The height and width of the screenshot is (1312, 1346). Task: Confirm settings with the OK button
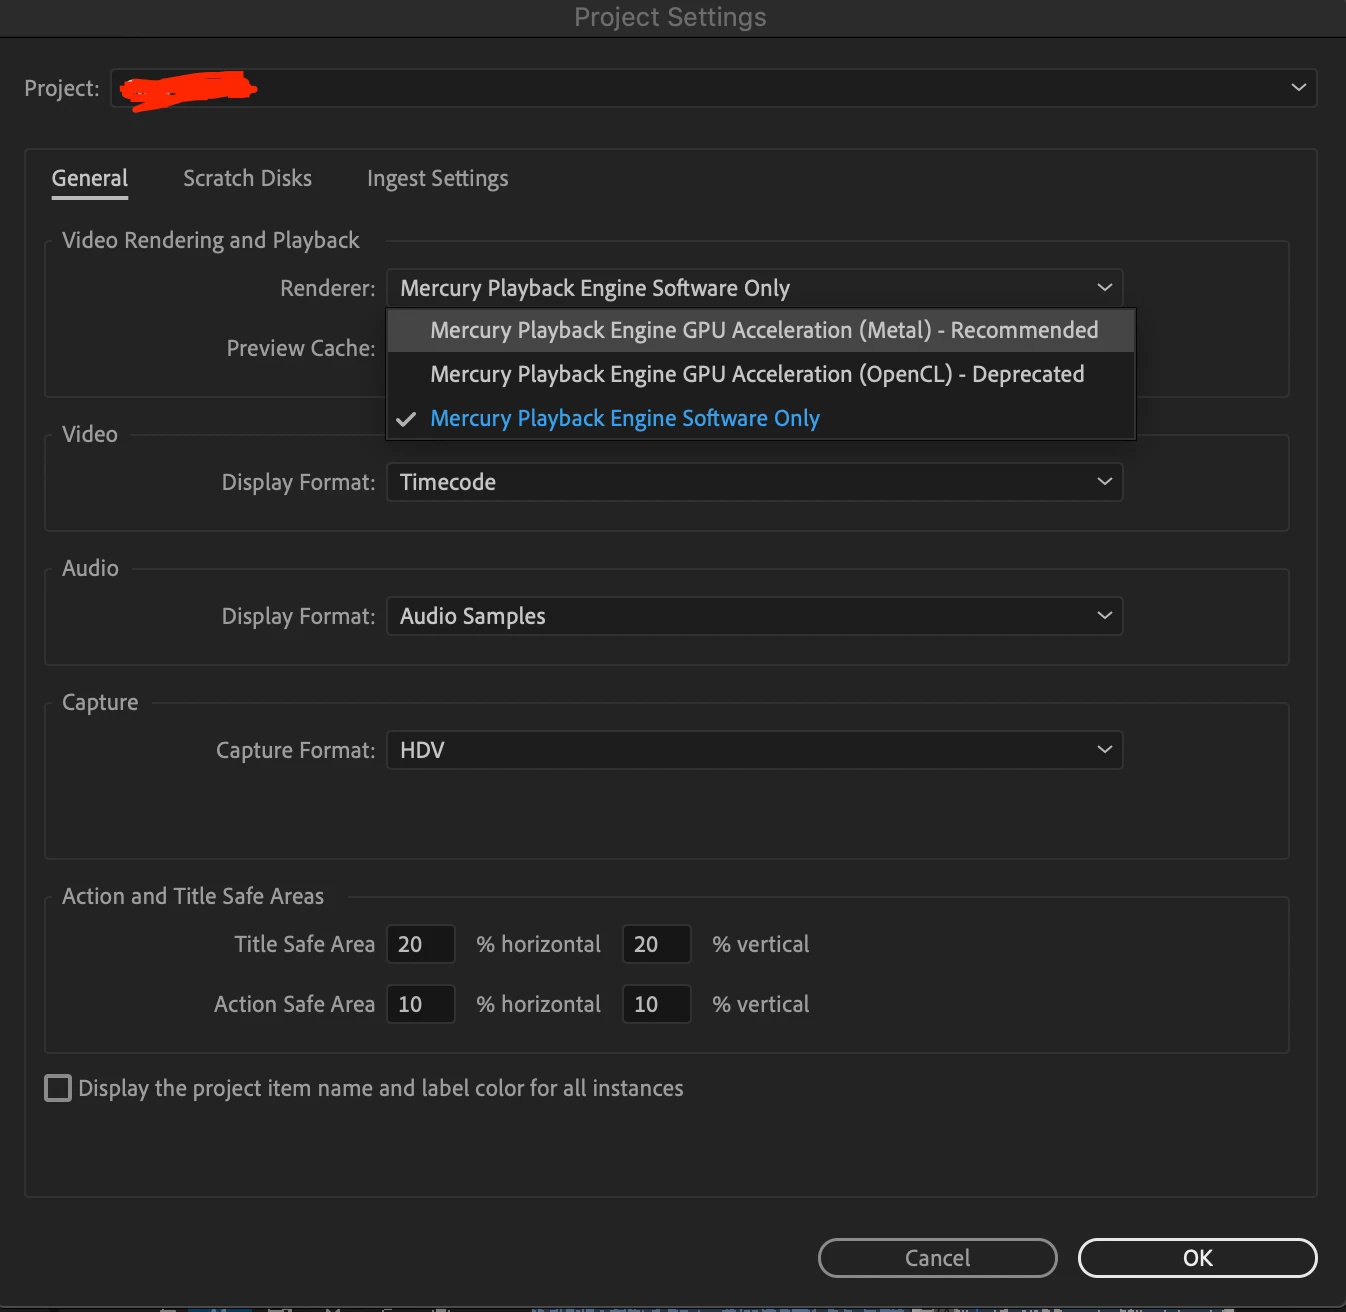click(1197, 1258)
